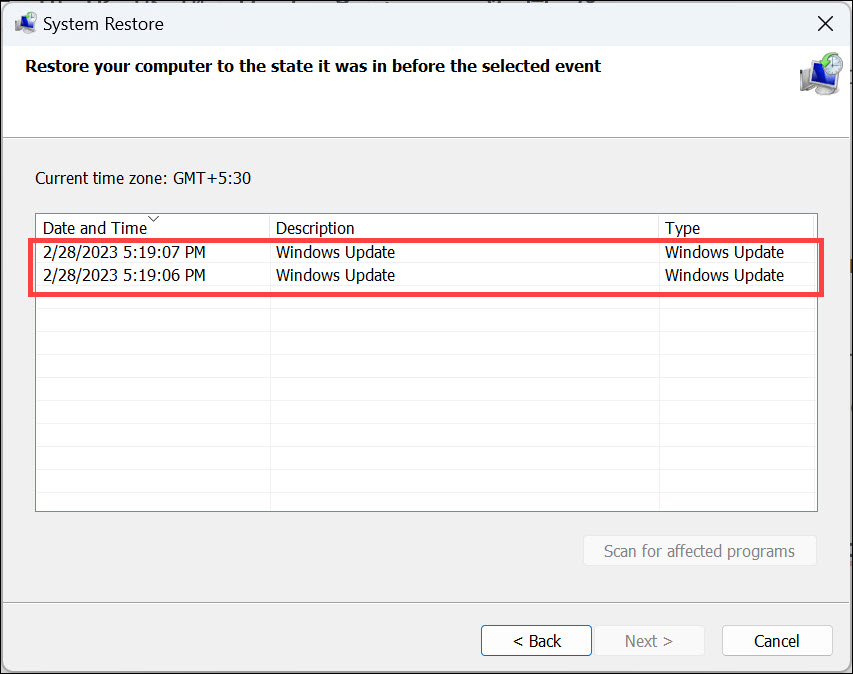Screen dimensions: 853x674
Task: Select the 5:19:07 PM restore point
Action: [124, 252]
